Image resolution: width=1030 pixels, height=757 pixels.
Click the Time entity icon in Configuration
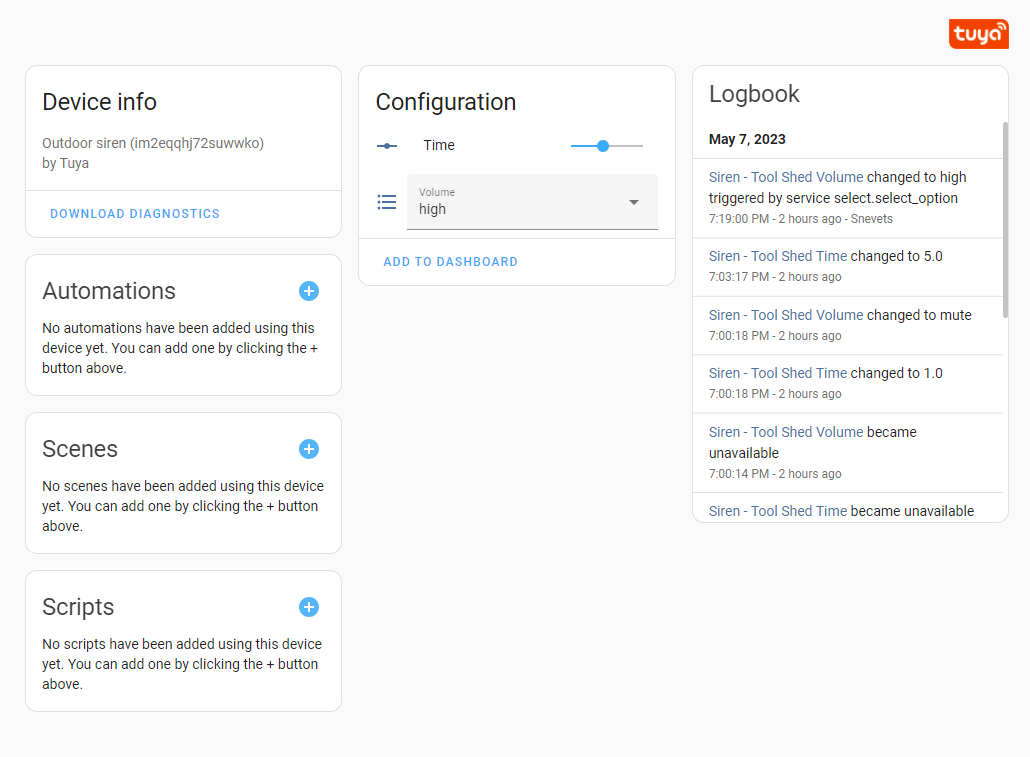[x=387, y=145]
